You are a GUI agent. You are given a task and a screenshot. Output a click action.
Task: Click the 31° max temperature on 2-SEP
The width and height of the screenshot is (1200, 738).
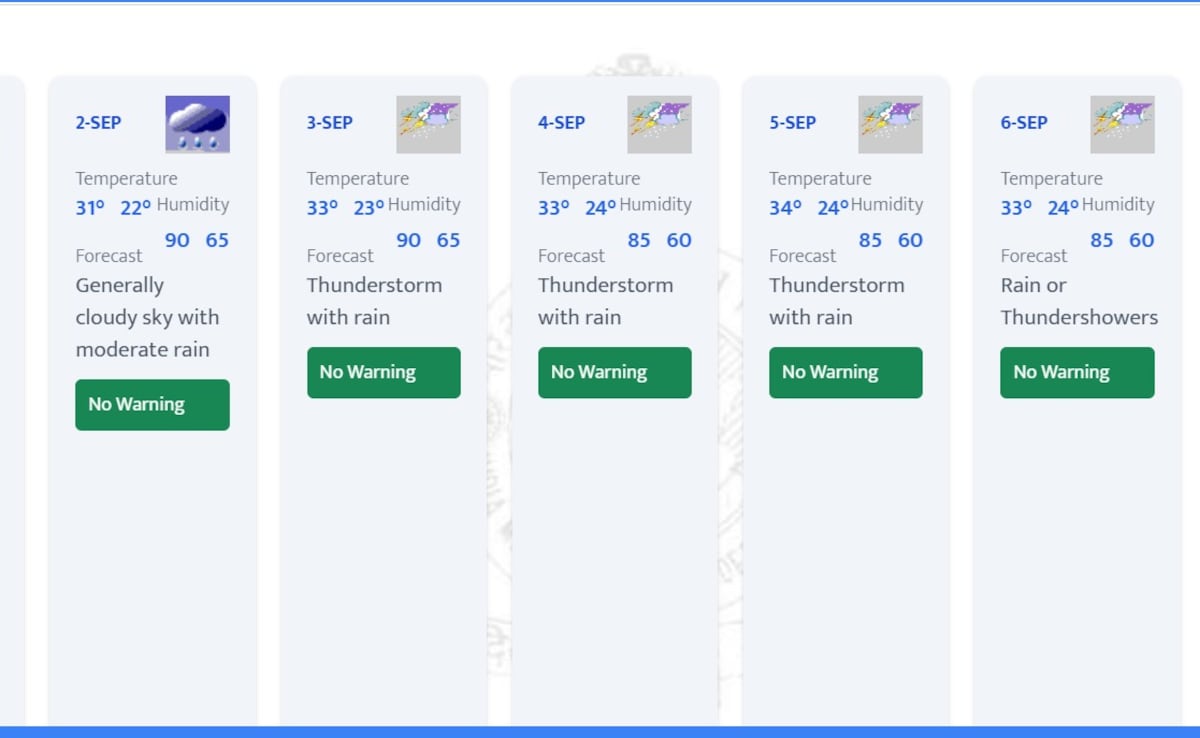pyautogui.click(x=90, y=208)
